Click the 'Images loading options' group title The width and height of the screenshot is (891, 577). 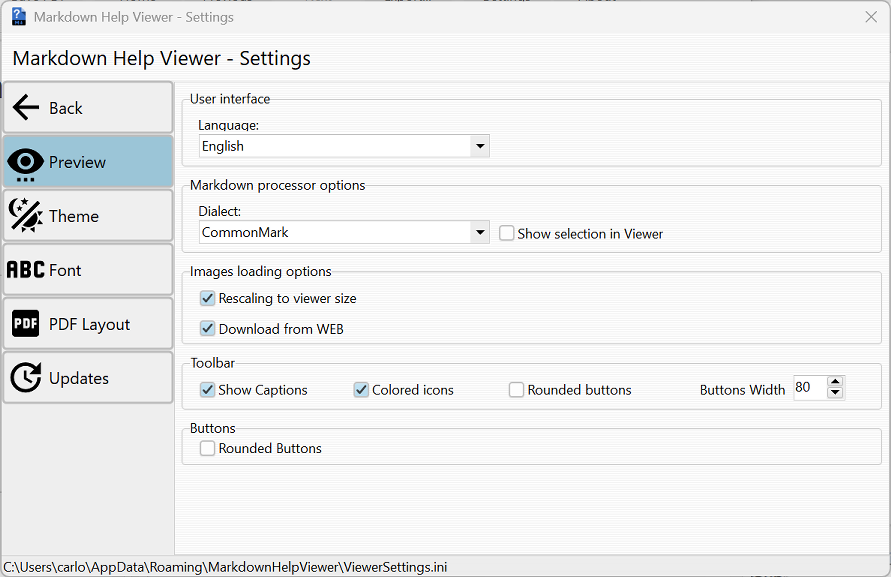coord(260,272)
